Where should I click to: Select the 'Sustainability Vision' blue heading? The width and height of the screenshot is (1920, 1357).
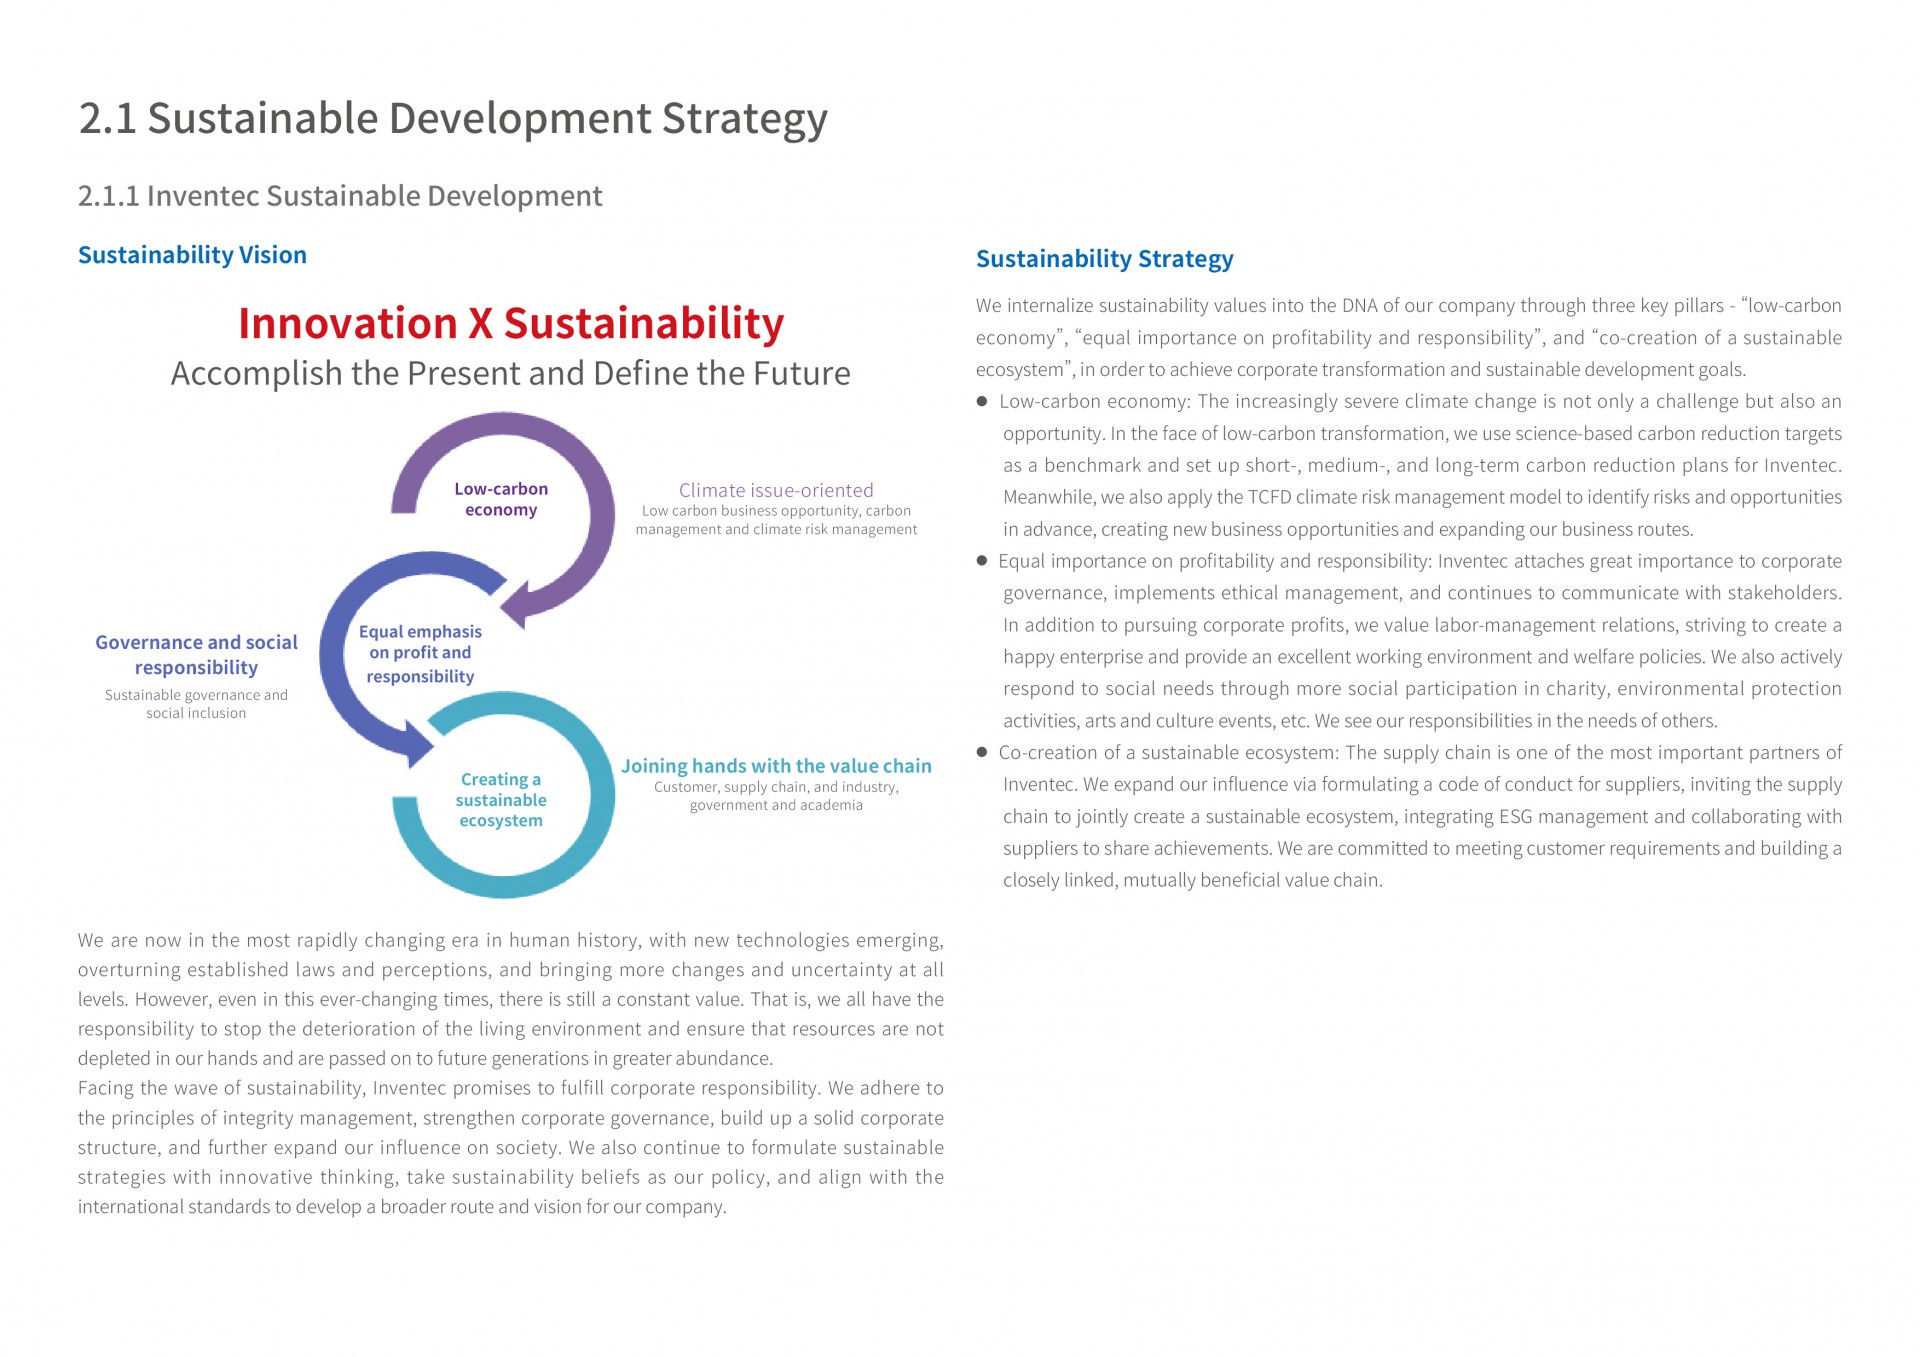192,255
